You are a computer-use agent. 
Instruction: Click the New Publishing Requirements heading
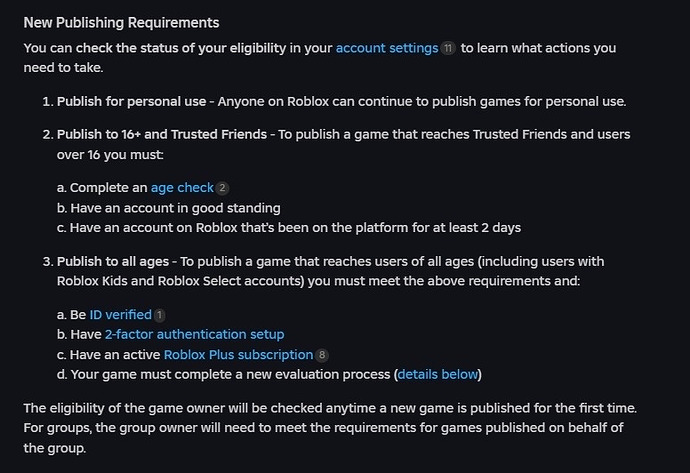pos(121,22)
